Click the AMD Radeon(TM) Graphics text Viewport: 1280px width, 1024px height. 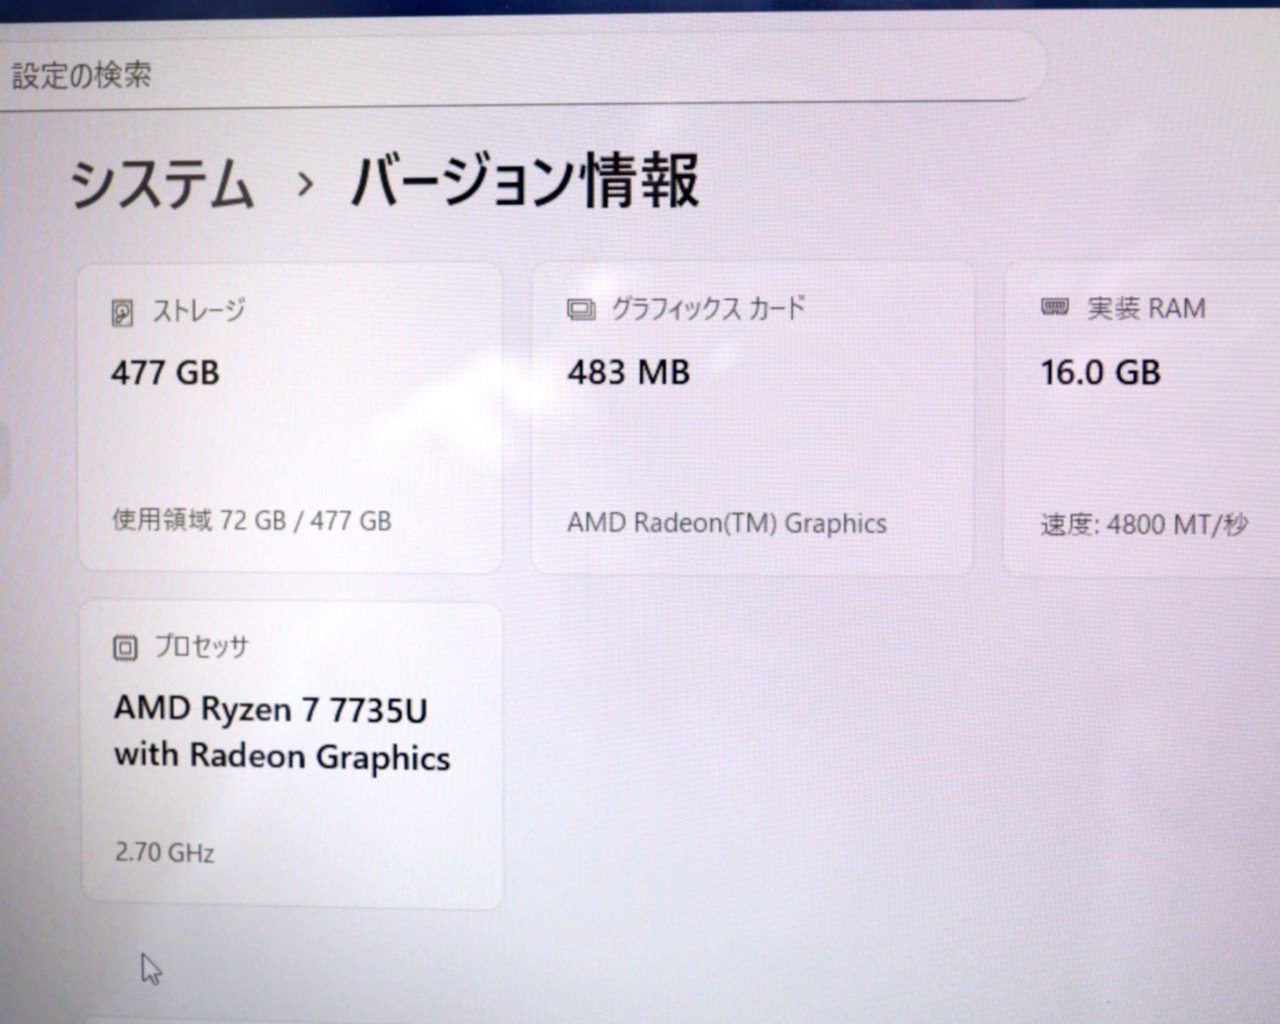pyautogui.click(x=726, y=523)
